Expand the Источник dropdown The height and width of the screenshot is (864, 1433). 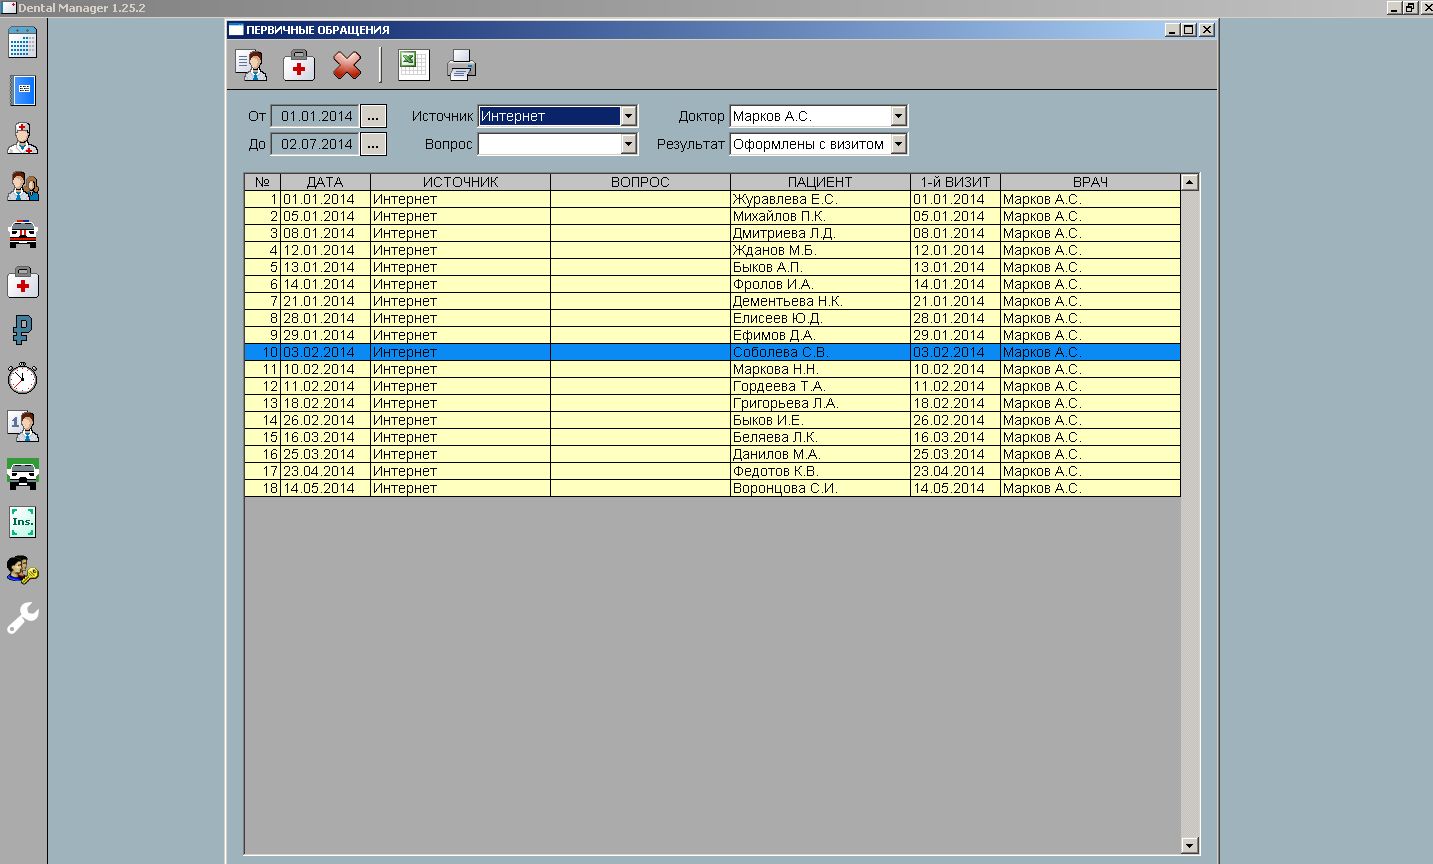coord(628,116)
